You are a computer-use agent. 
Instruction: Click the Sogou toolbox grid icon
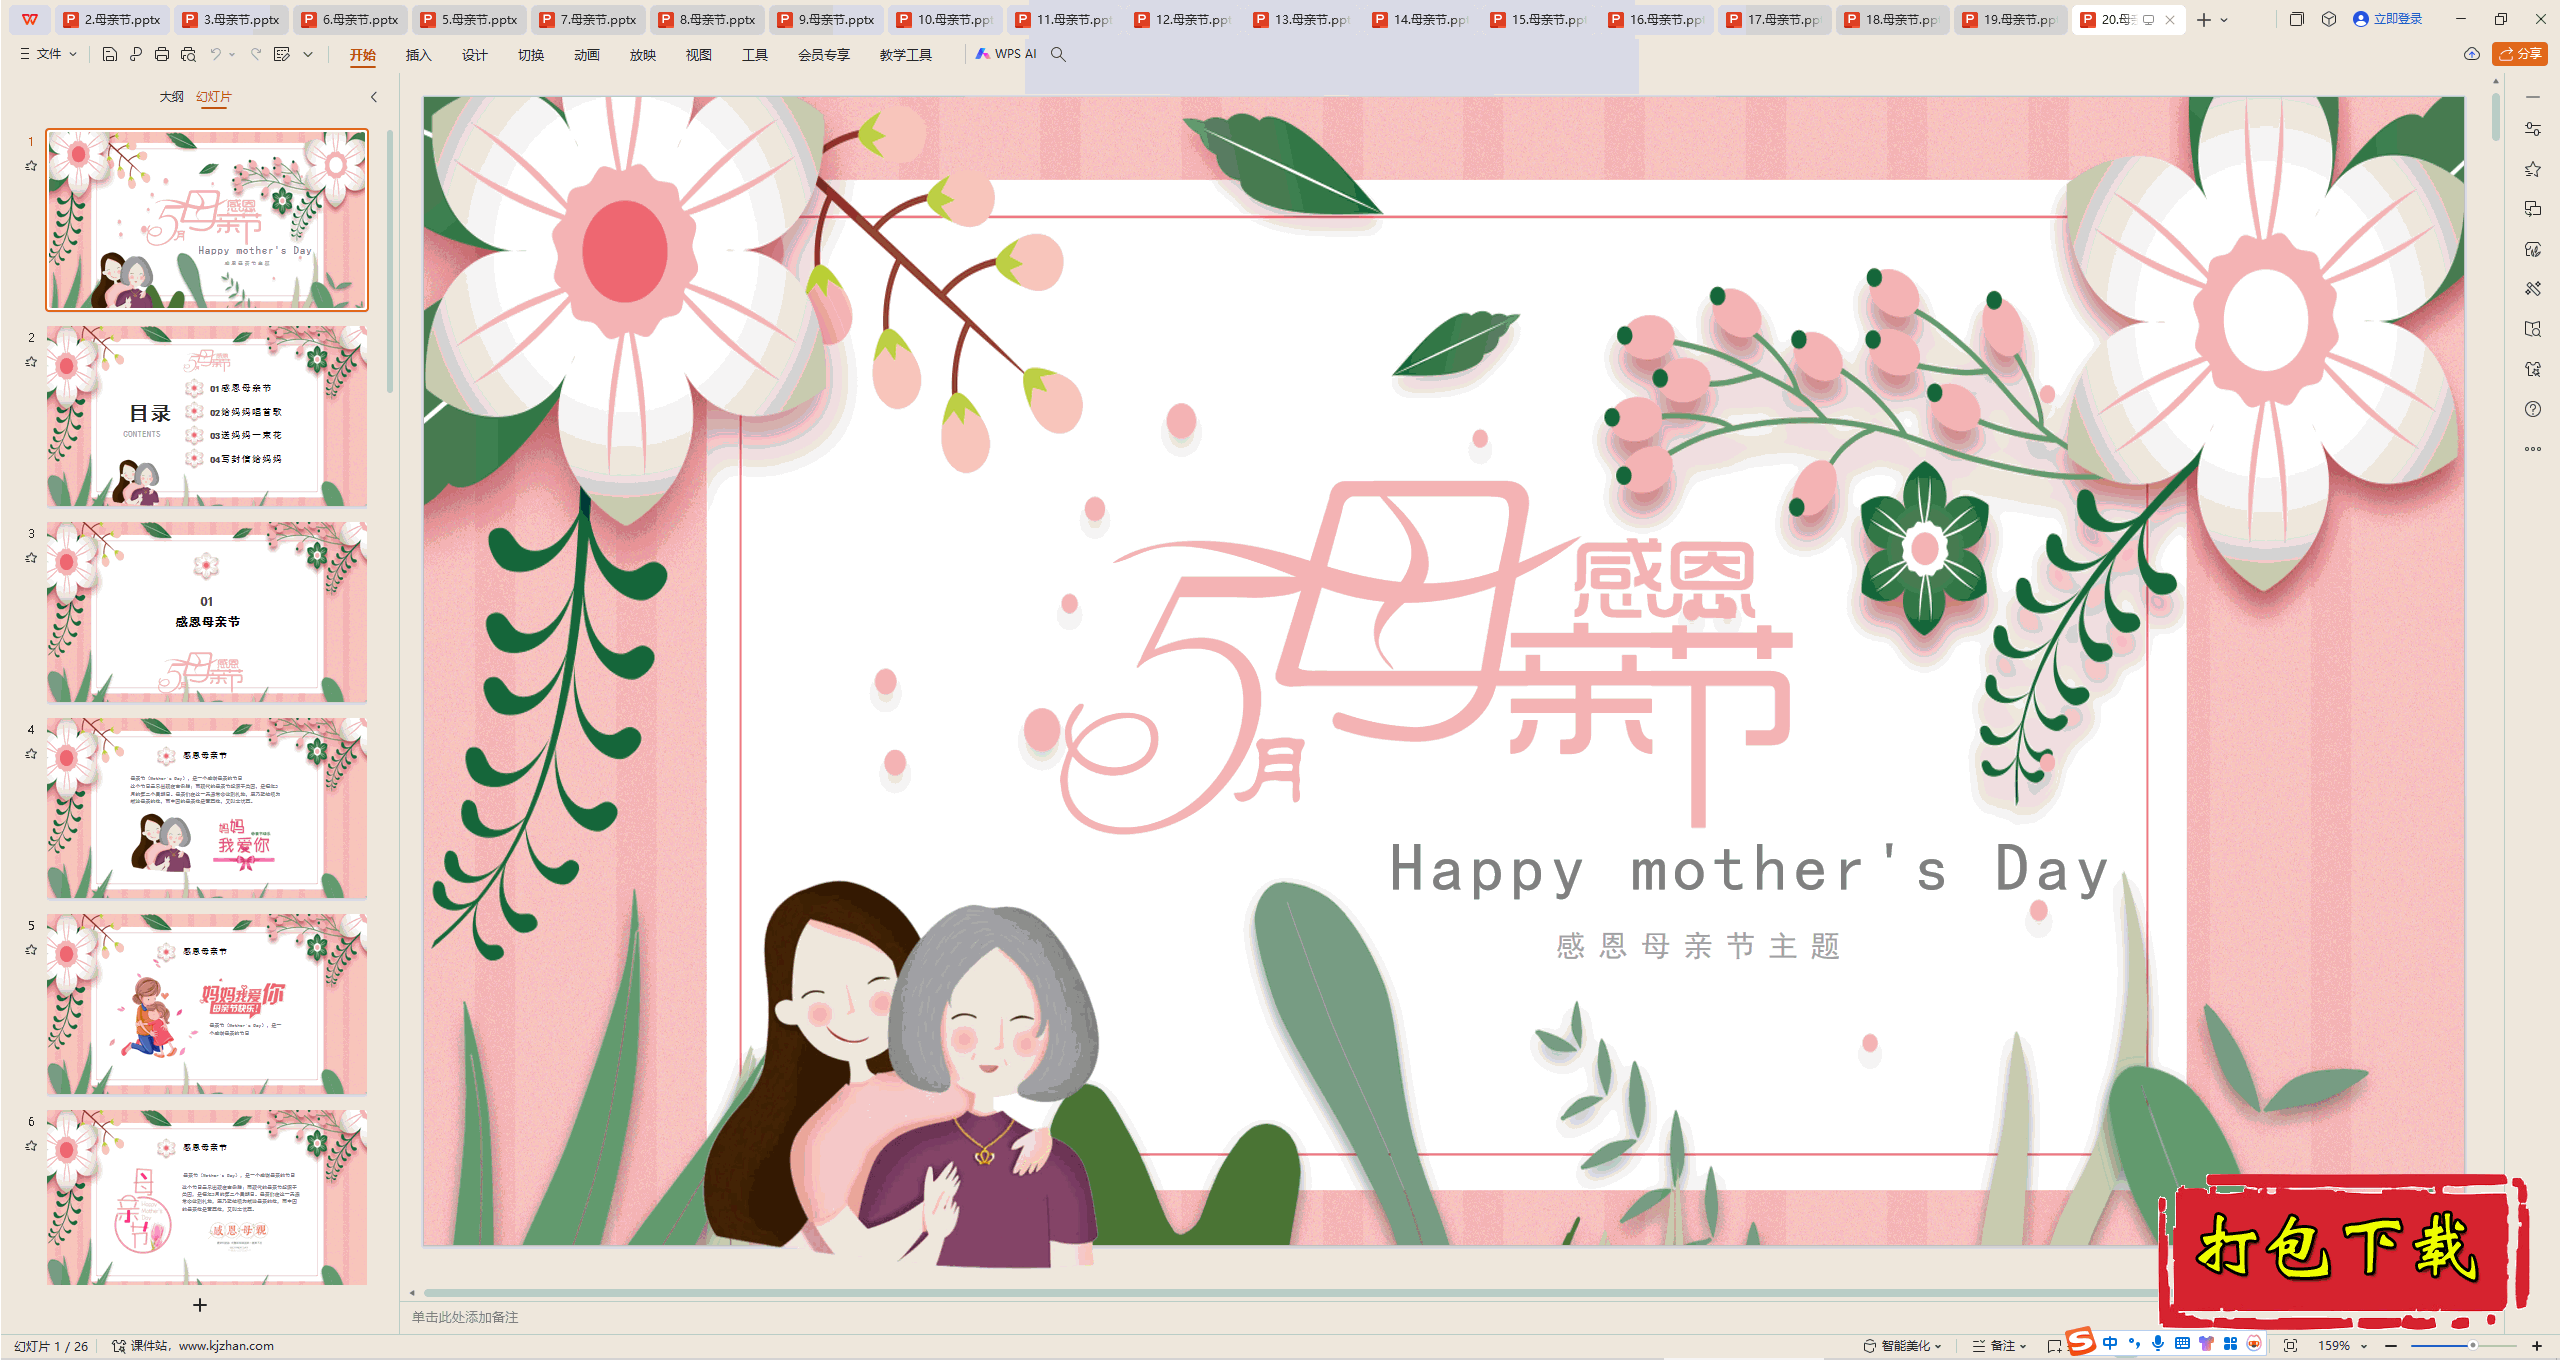[x=2230, y=1344]
